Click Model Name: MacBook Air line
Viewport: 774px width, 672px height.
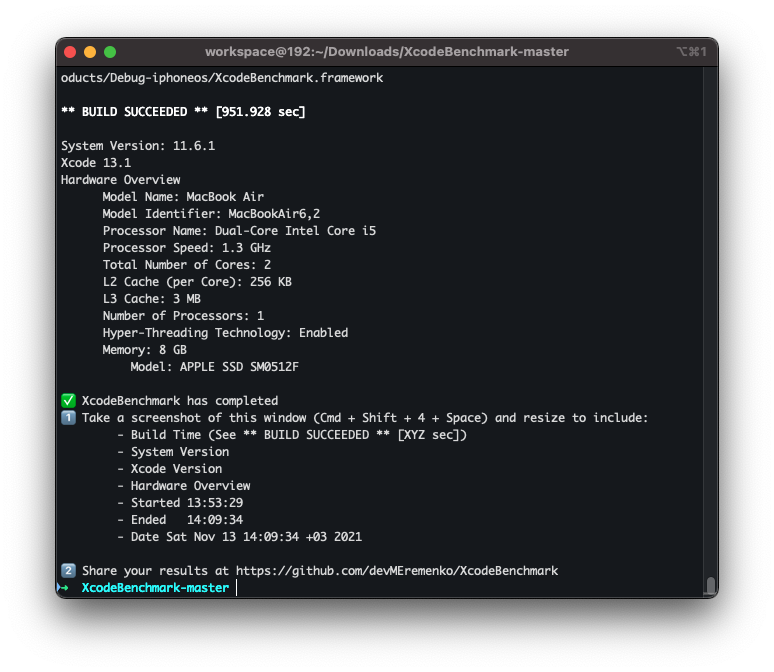coord(183,197)
